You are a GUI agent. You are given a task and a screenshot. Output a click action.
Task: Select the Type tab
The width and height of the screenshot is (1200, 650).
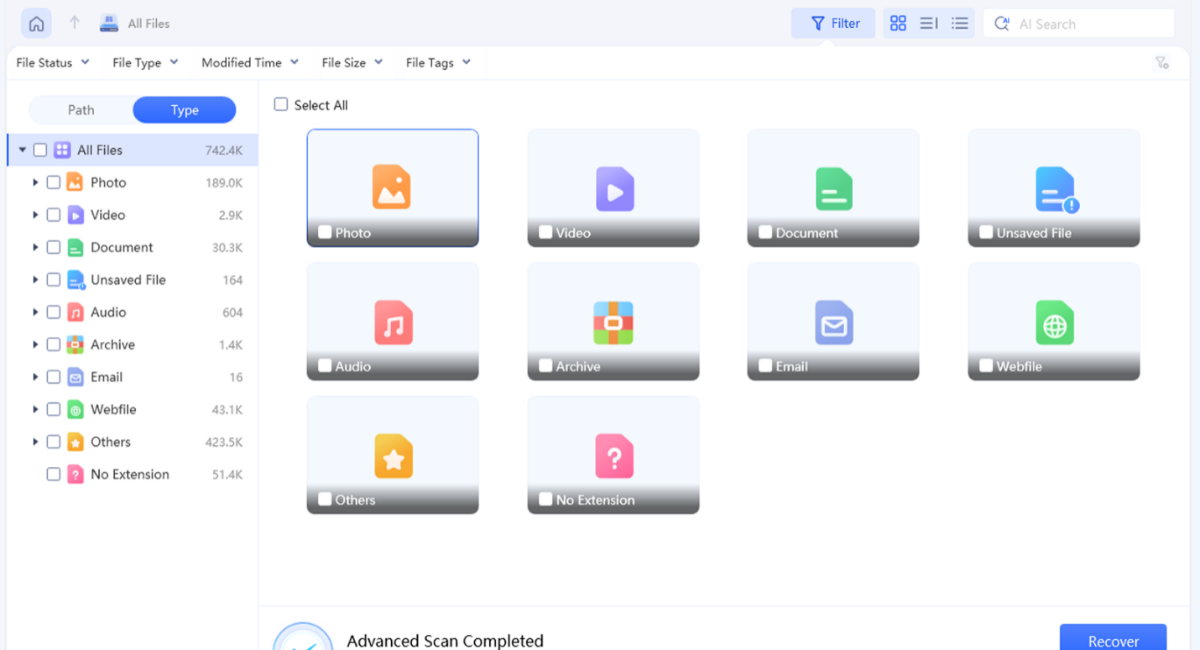click(x=185, y=110)
